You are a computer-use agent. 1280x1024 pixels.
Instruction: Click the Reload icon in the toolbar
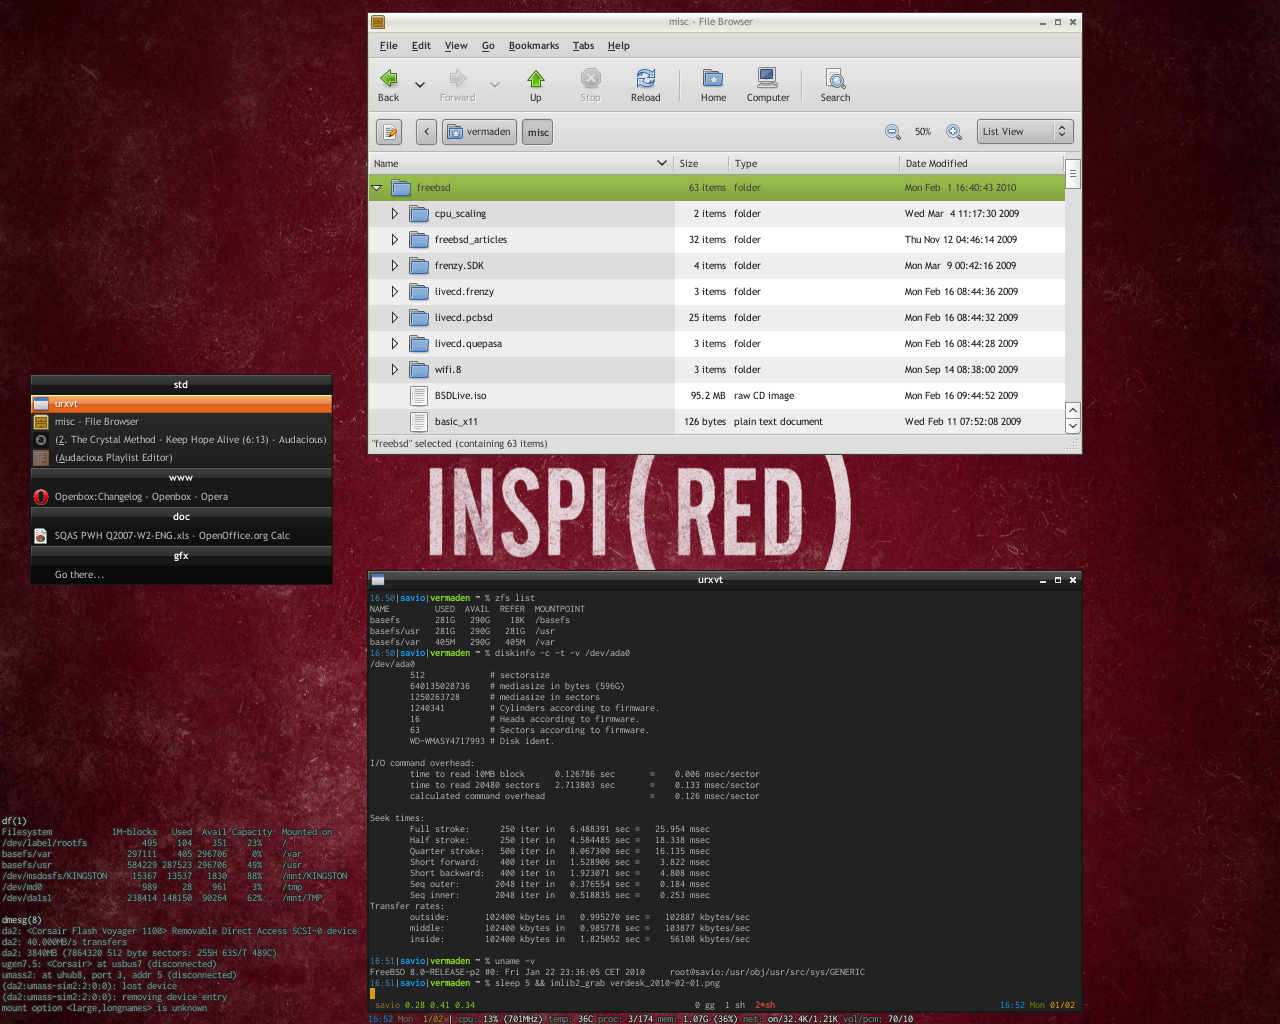[x=646, y=79]
